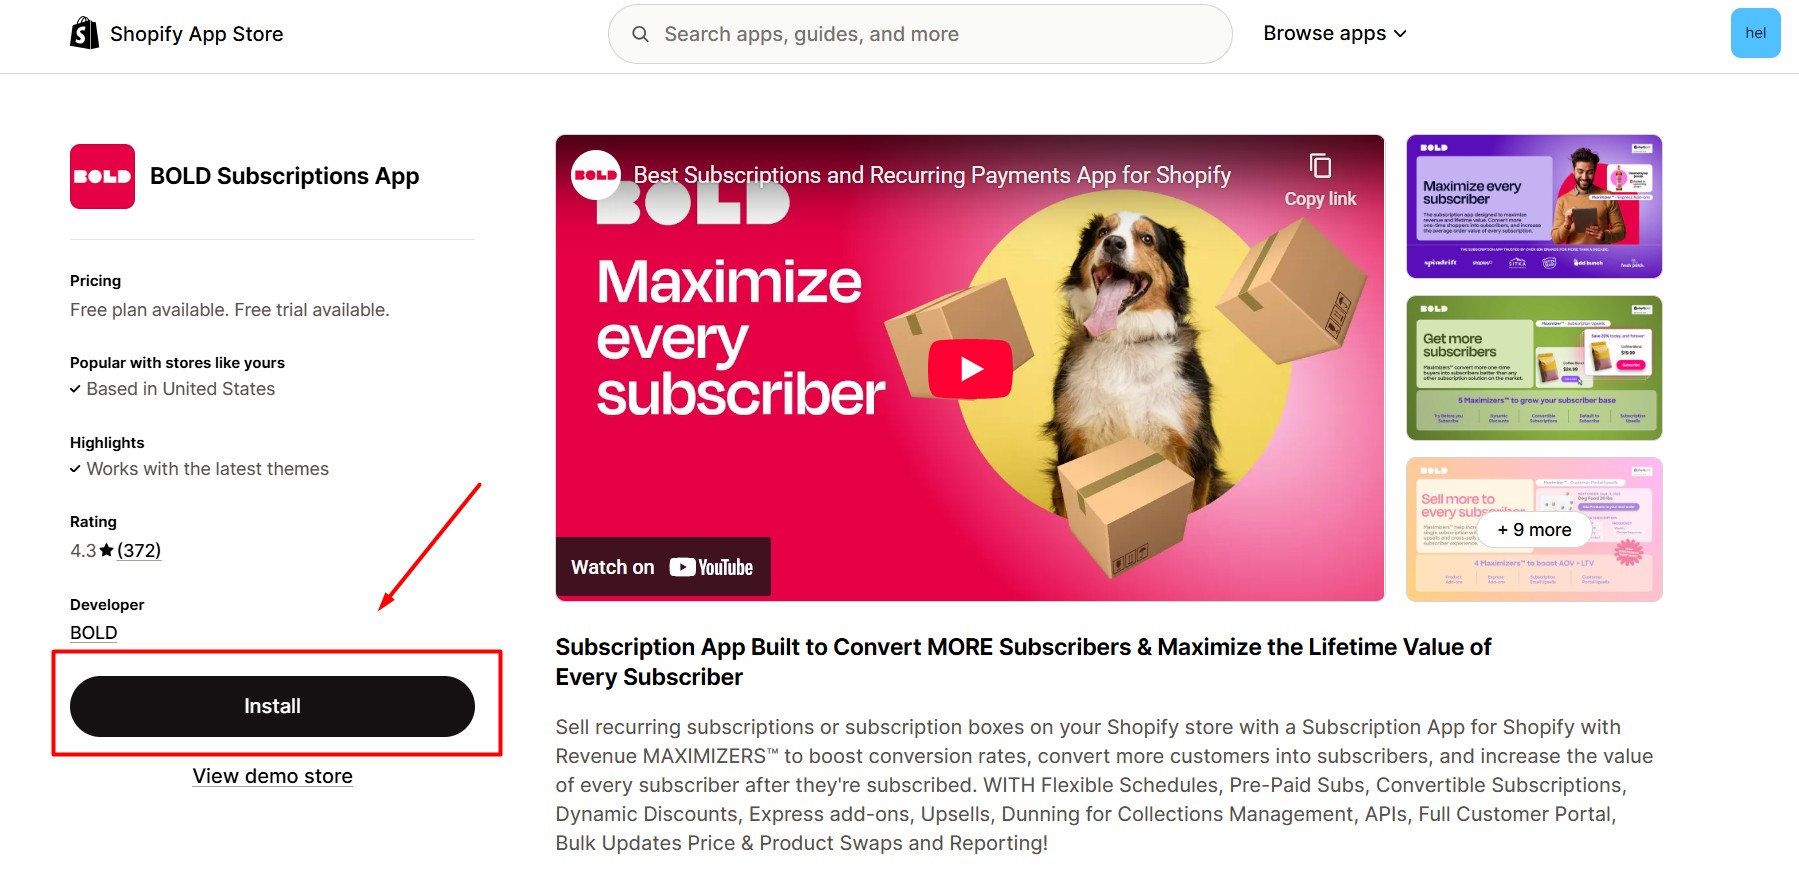
Task: Open the Browse apps dropdown
Action: click(x=1325, y=32)
